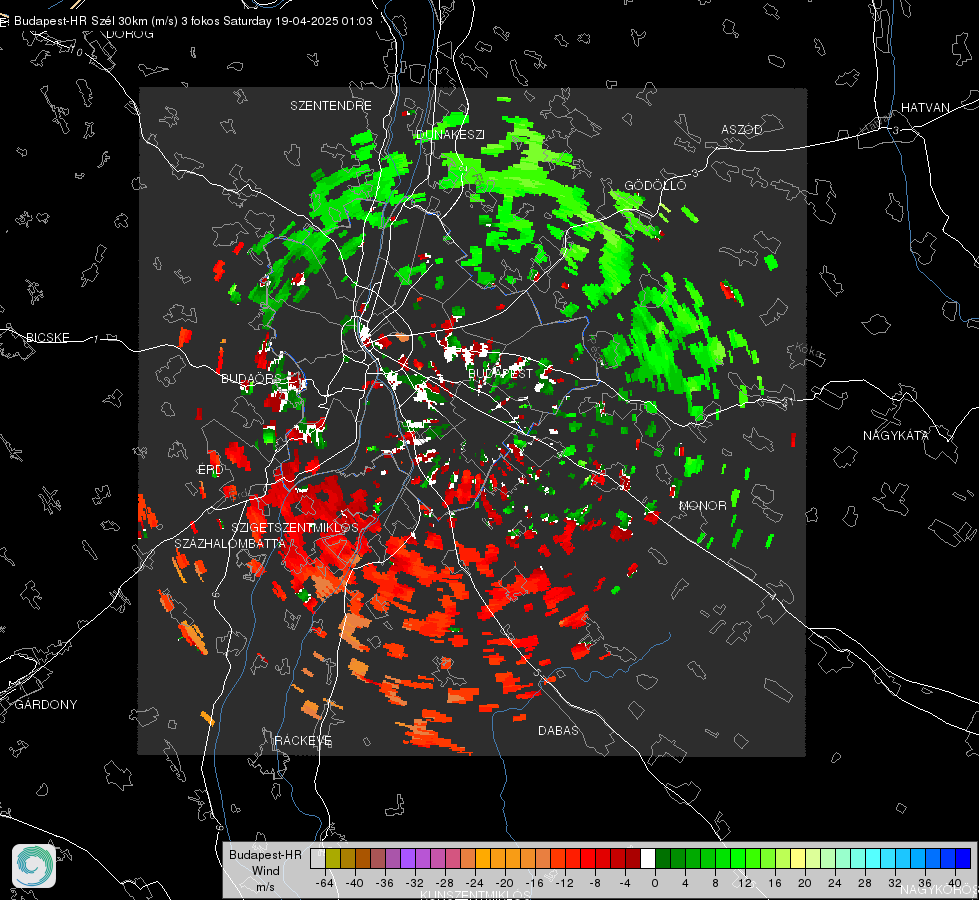Click the RÁCKEVE map label
Image resolution: width=979 pixels, height=900 pixels.
pos(303,741)
